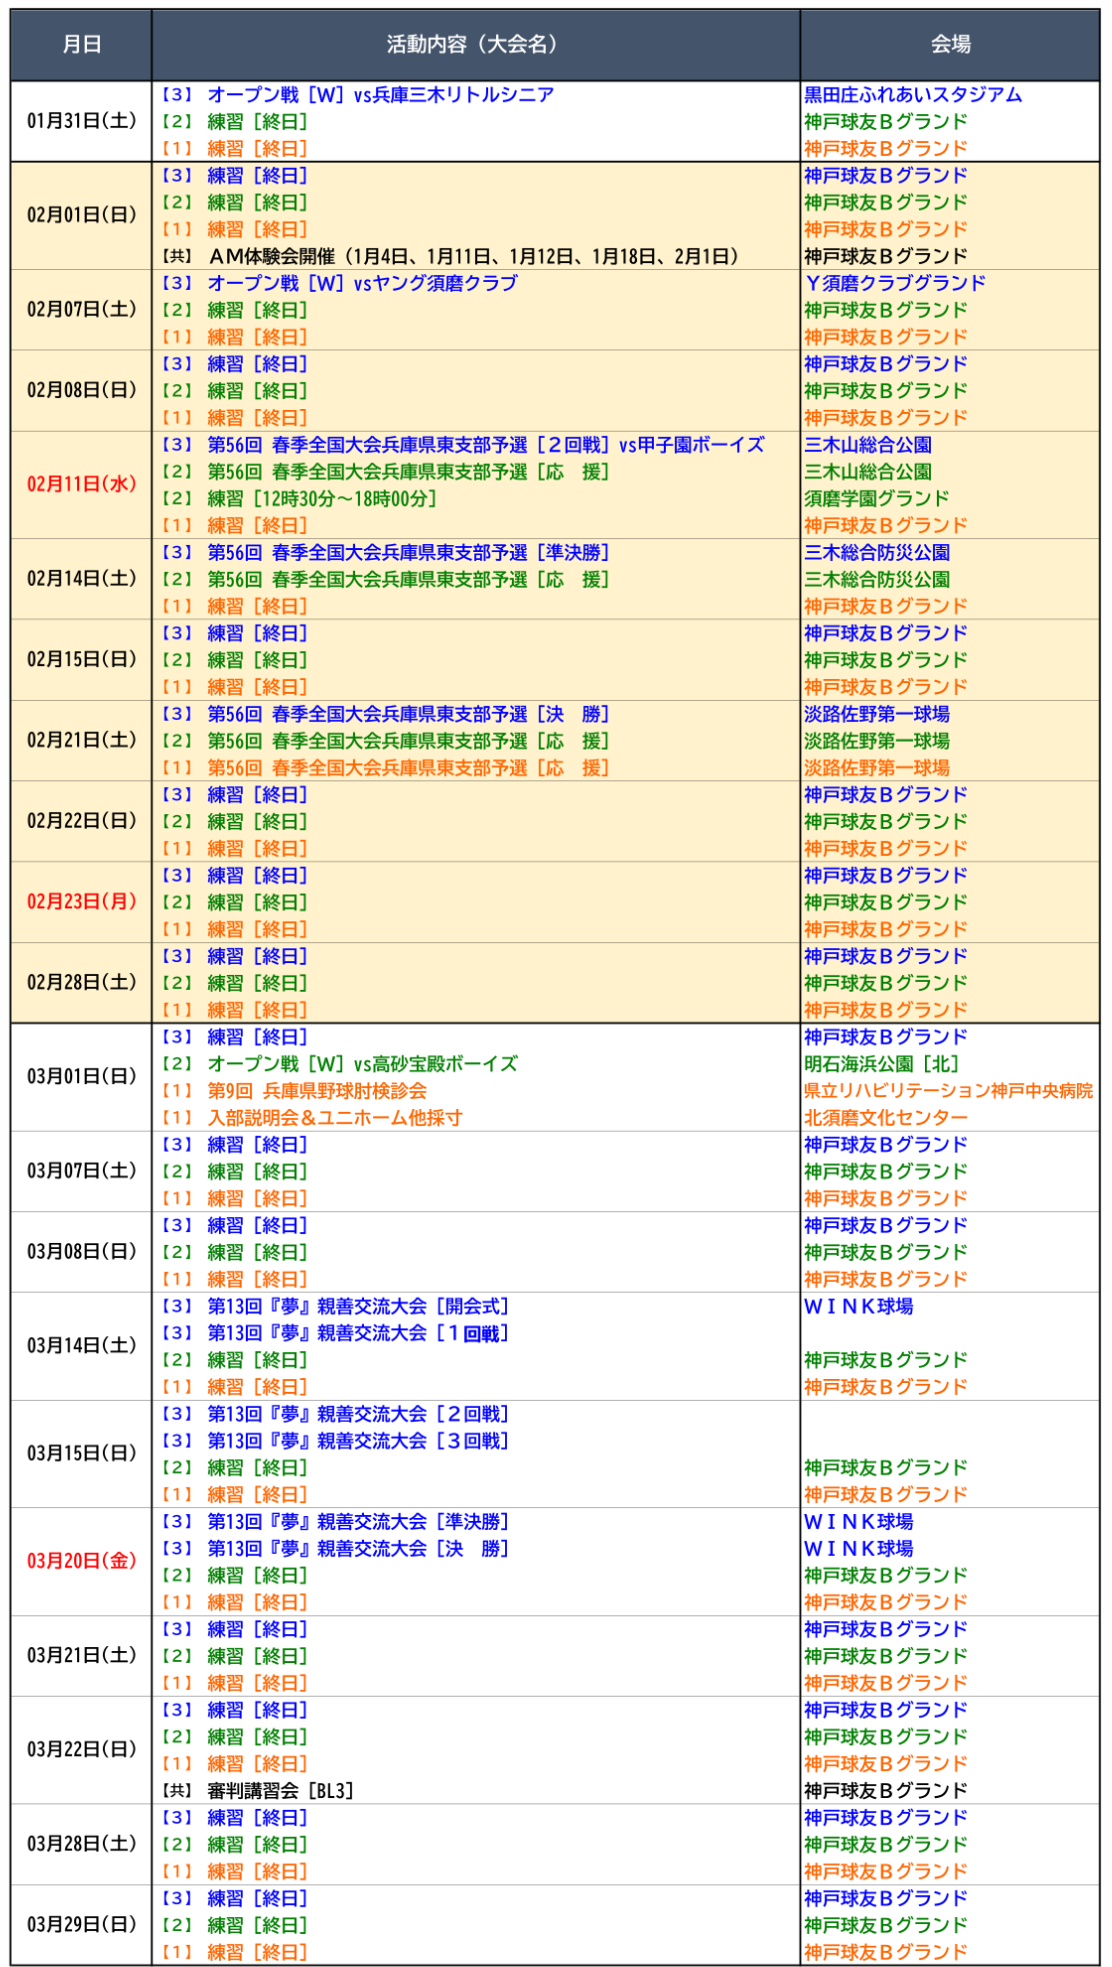Select the 活動内容（大会名） column header

pos(475,44)
